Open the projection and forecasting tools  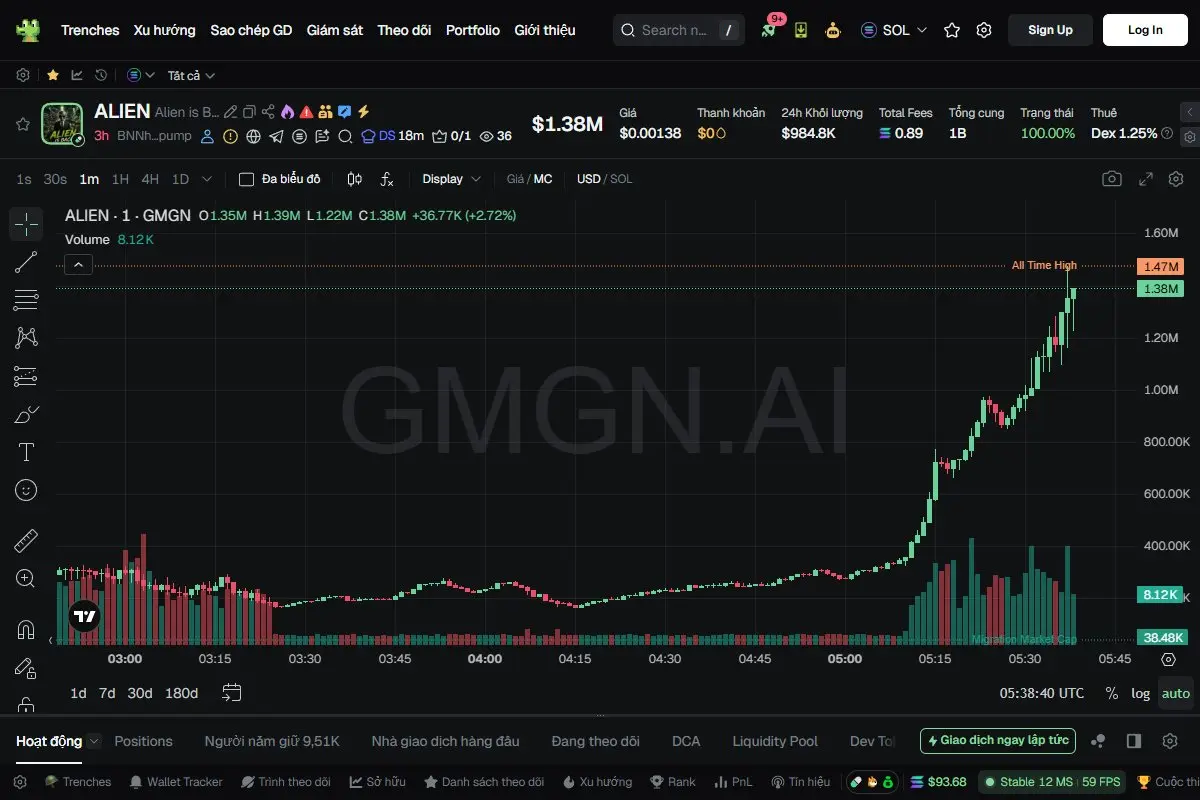pyautogui.click(x=26, y=376)
